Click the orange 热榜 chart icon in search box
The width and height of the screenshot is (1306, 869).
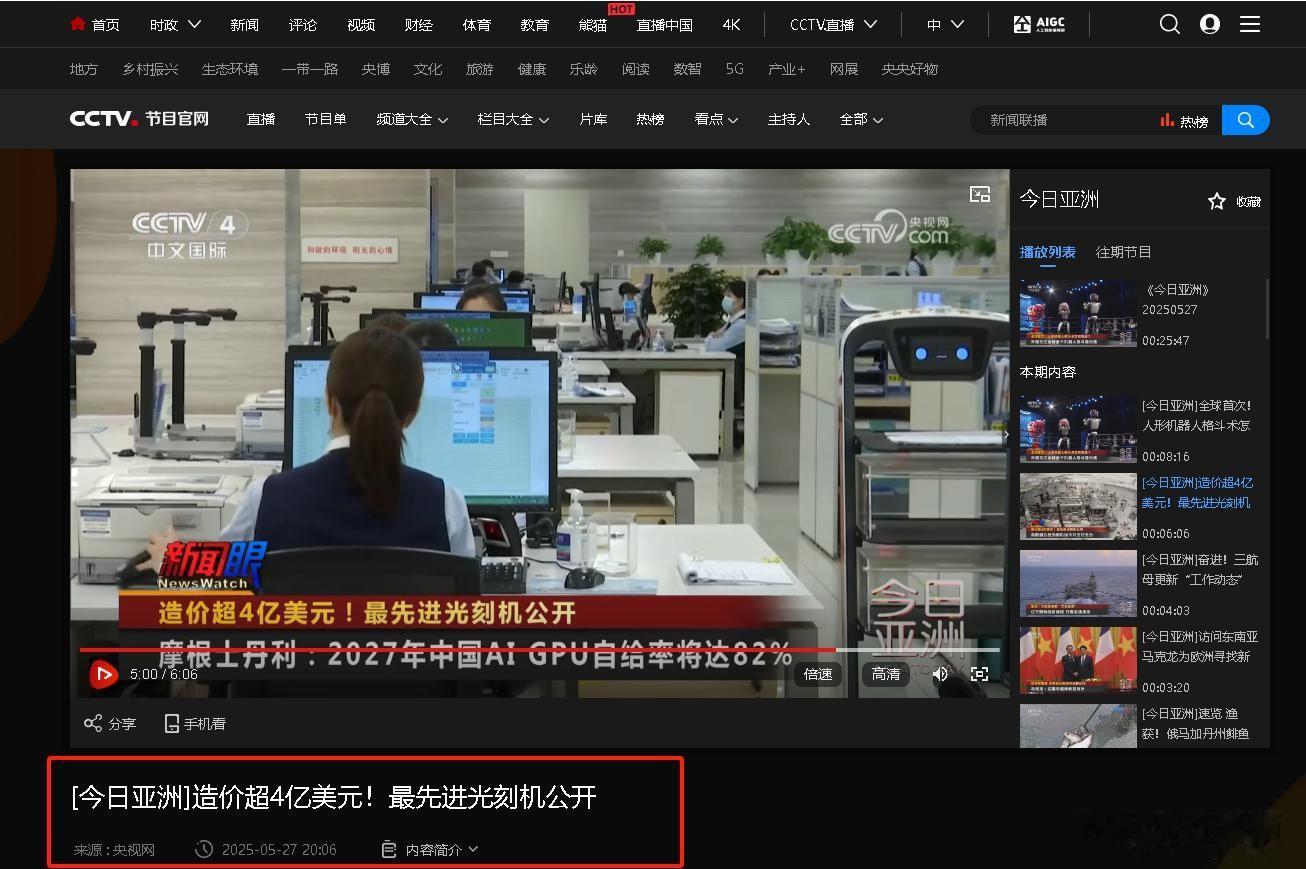click(x=1166, y=120)
